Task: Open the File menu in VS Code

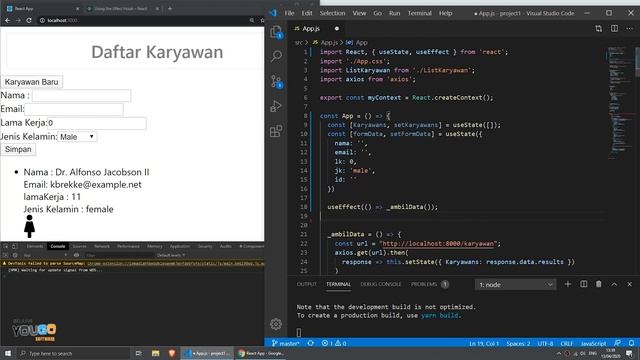Action: pos(289,13)
